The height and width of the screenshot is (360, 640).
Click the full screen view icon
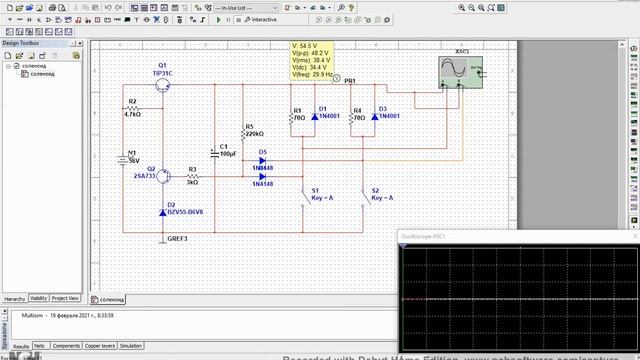point(501,8)
